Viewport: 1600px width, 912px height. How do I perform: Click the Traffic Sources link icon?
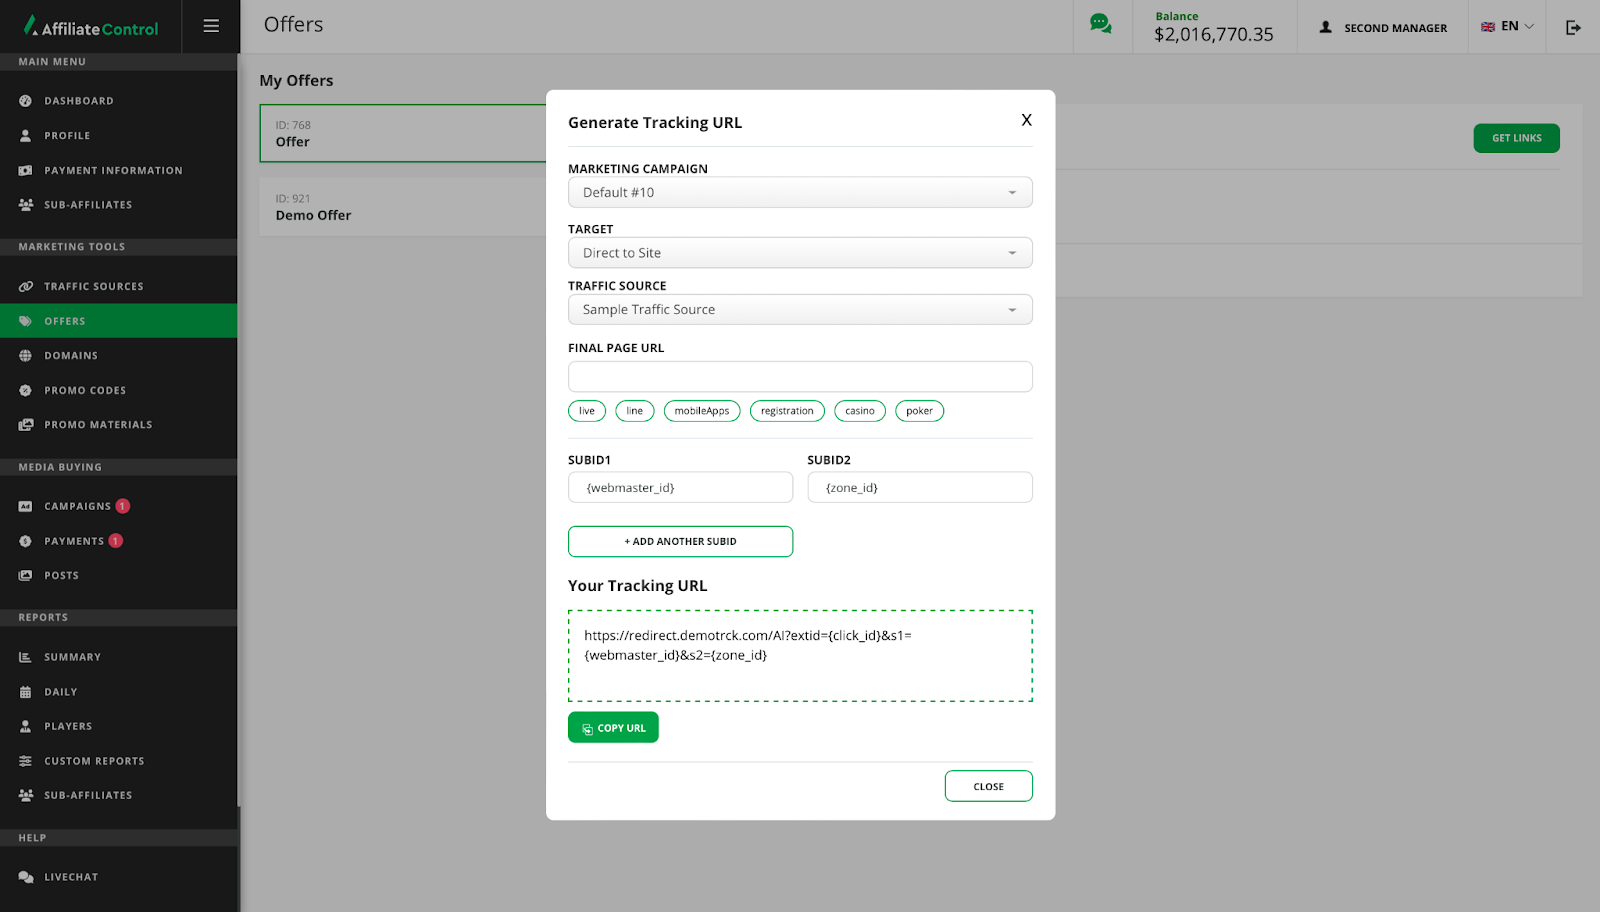[x=26, y=287]
